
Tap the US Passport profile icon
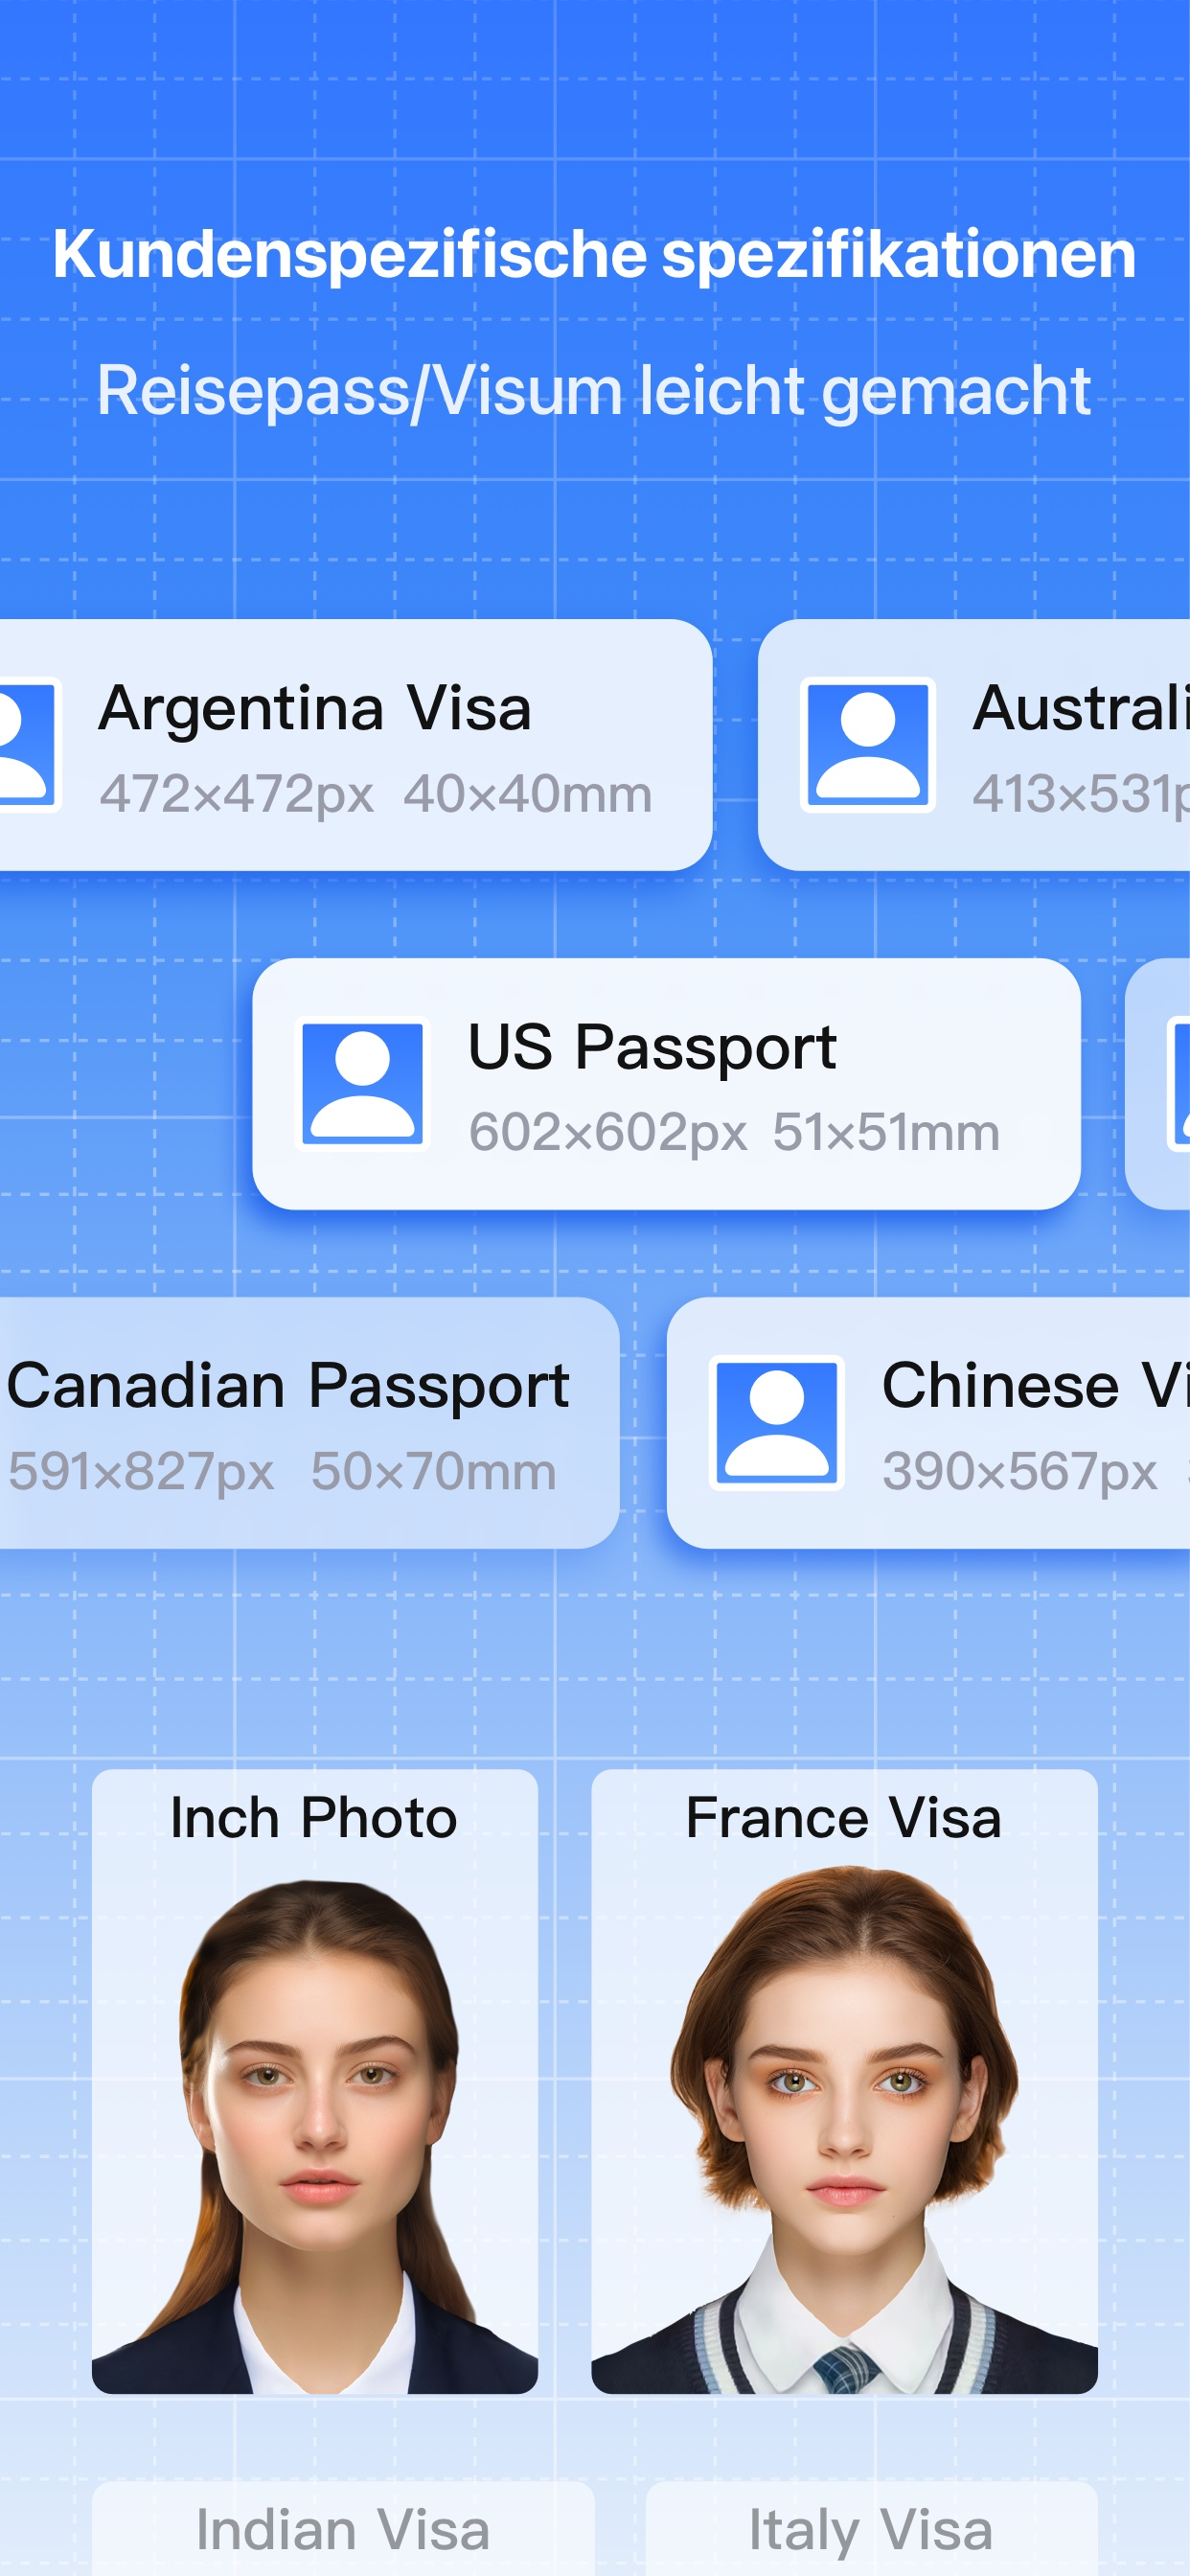tap(363, 1084)
